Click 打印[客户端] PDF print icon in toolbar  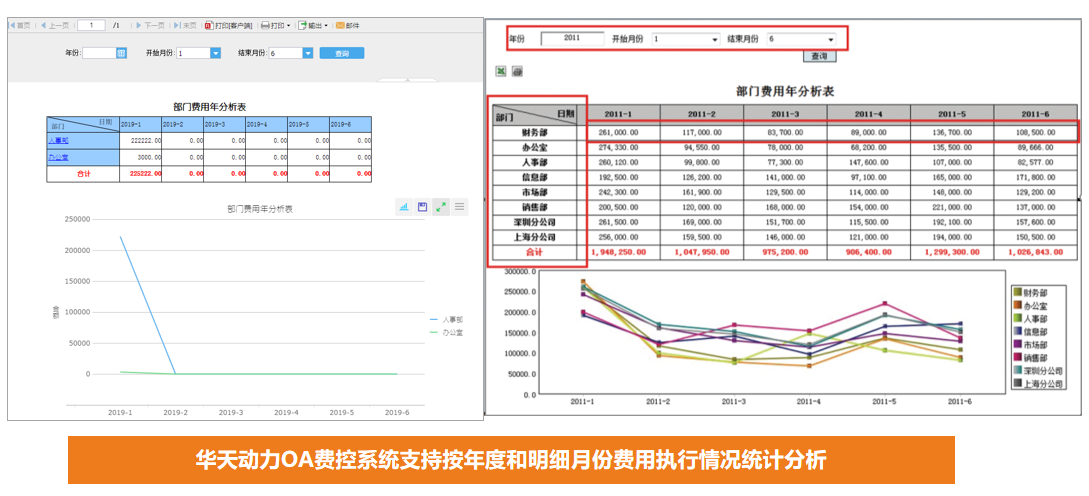tap(208, 25)
